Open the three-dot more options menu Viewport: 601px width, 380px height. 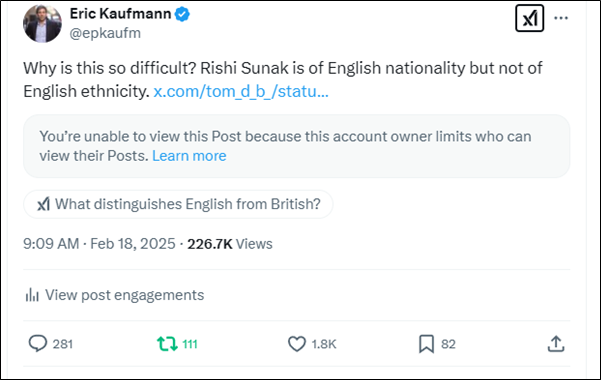coord(561,18)
